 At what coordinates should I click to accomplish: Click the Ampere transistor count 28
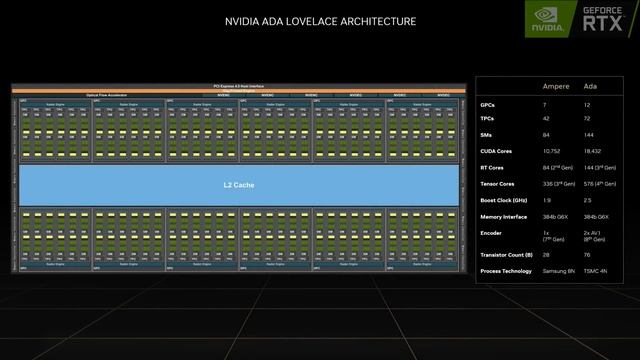click(x=546, y=255)
